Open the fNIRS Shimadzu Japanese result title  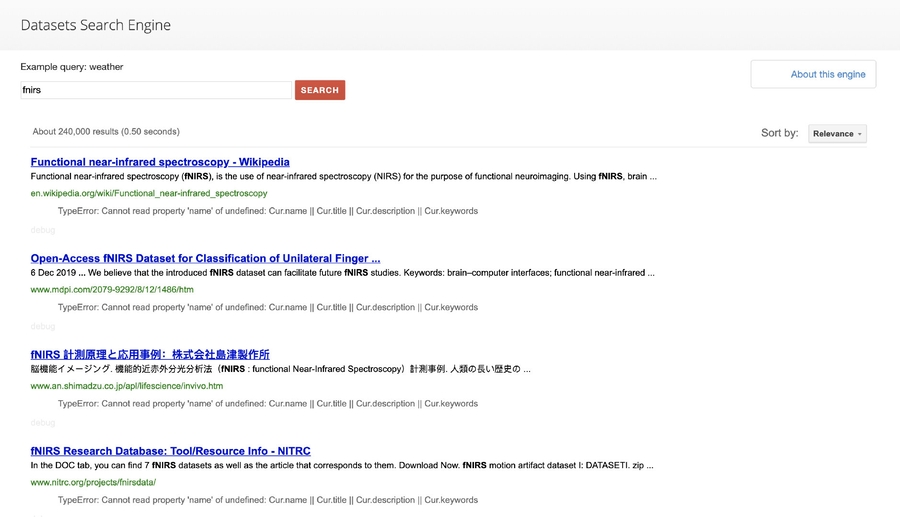[150, 355]
